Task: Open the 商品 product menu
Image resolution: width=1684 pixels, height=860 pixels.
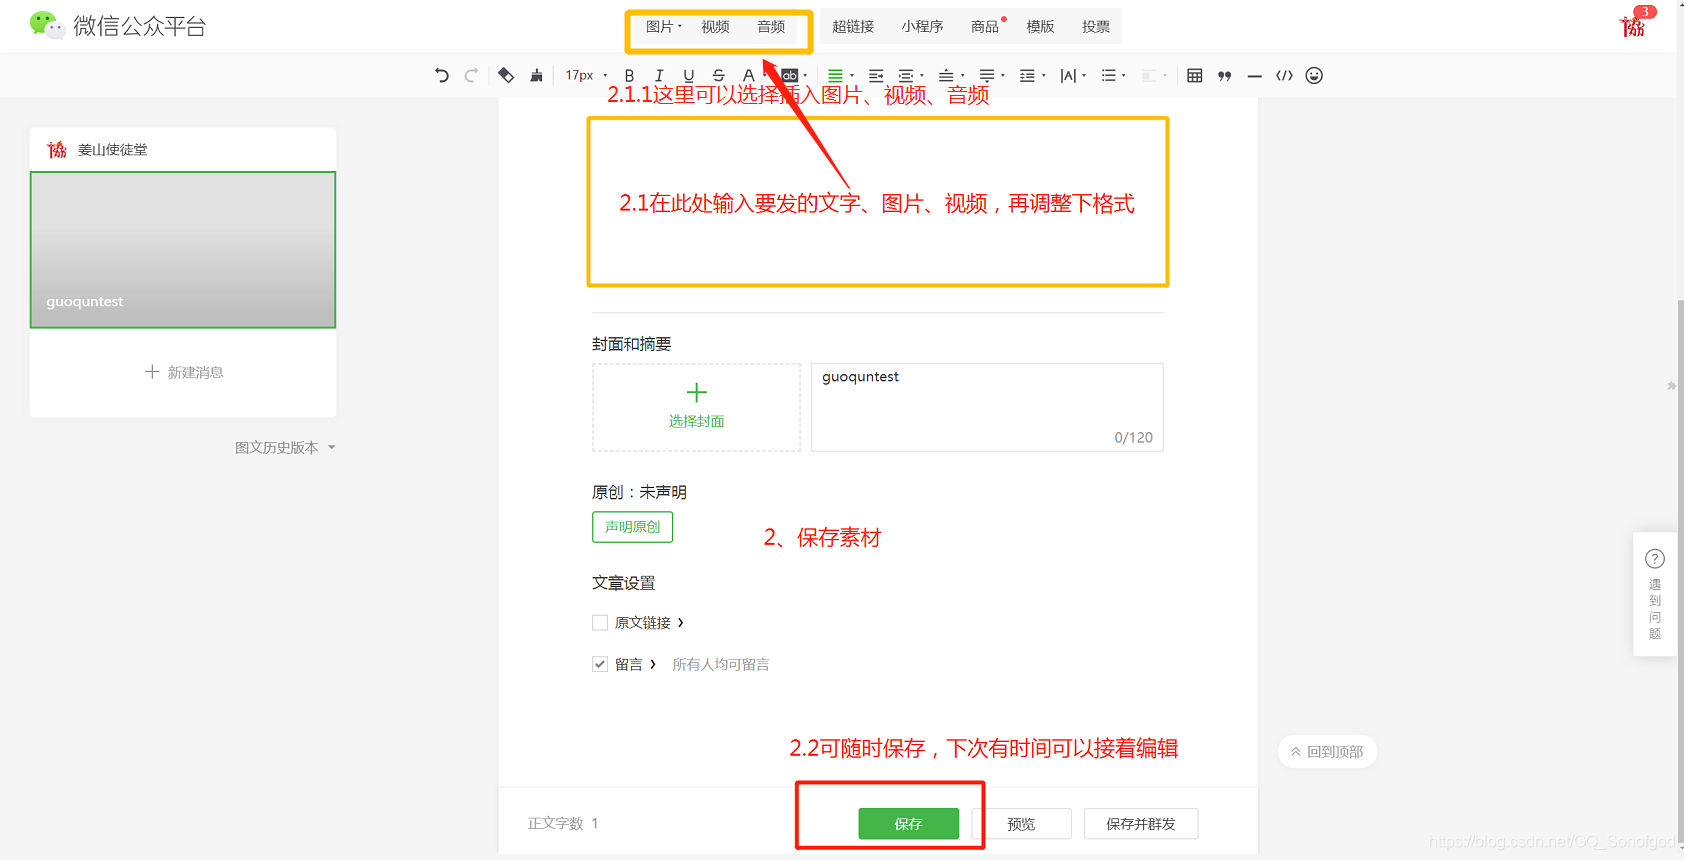Action: click(x=987, y=26)
